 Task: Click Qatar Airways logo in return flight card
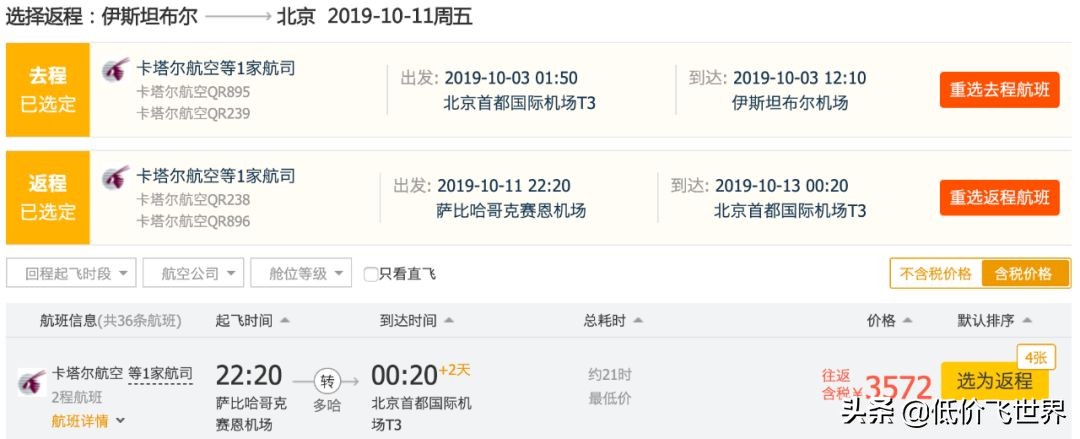point(115,179)
